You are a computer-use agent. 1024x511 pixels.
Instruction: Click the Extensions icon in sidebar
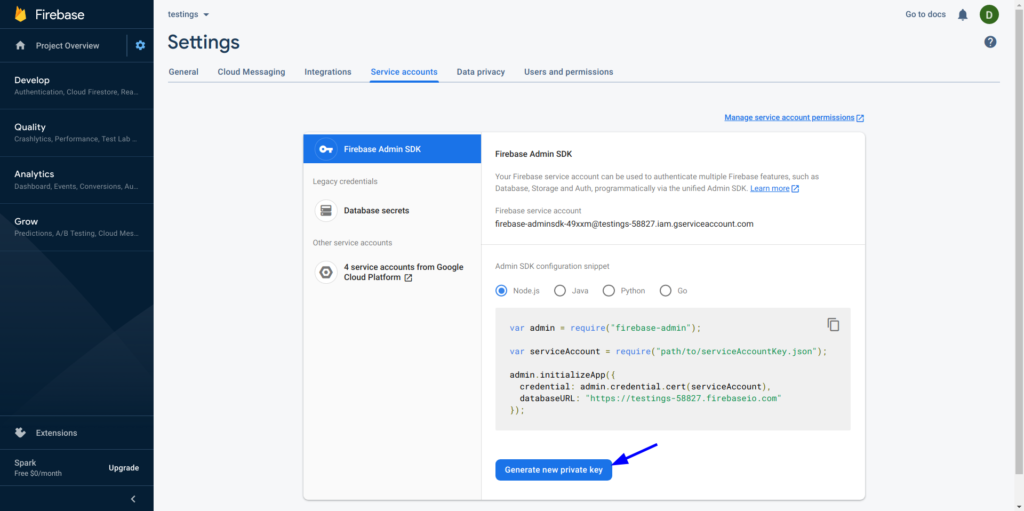(20, 433)
